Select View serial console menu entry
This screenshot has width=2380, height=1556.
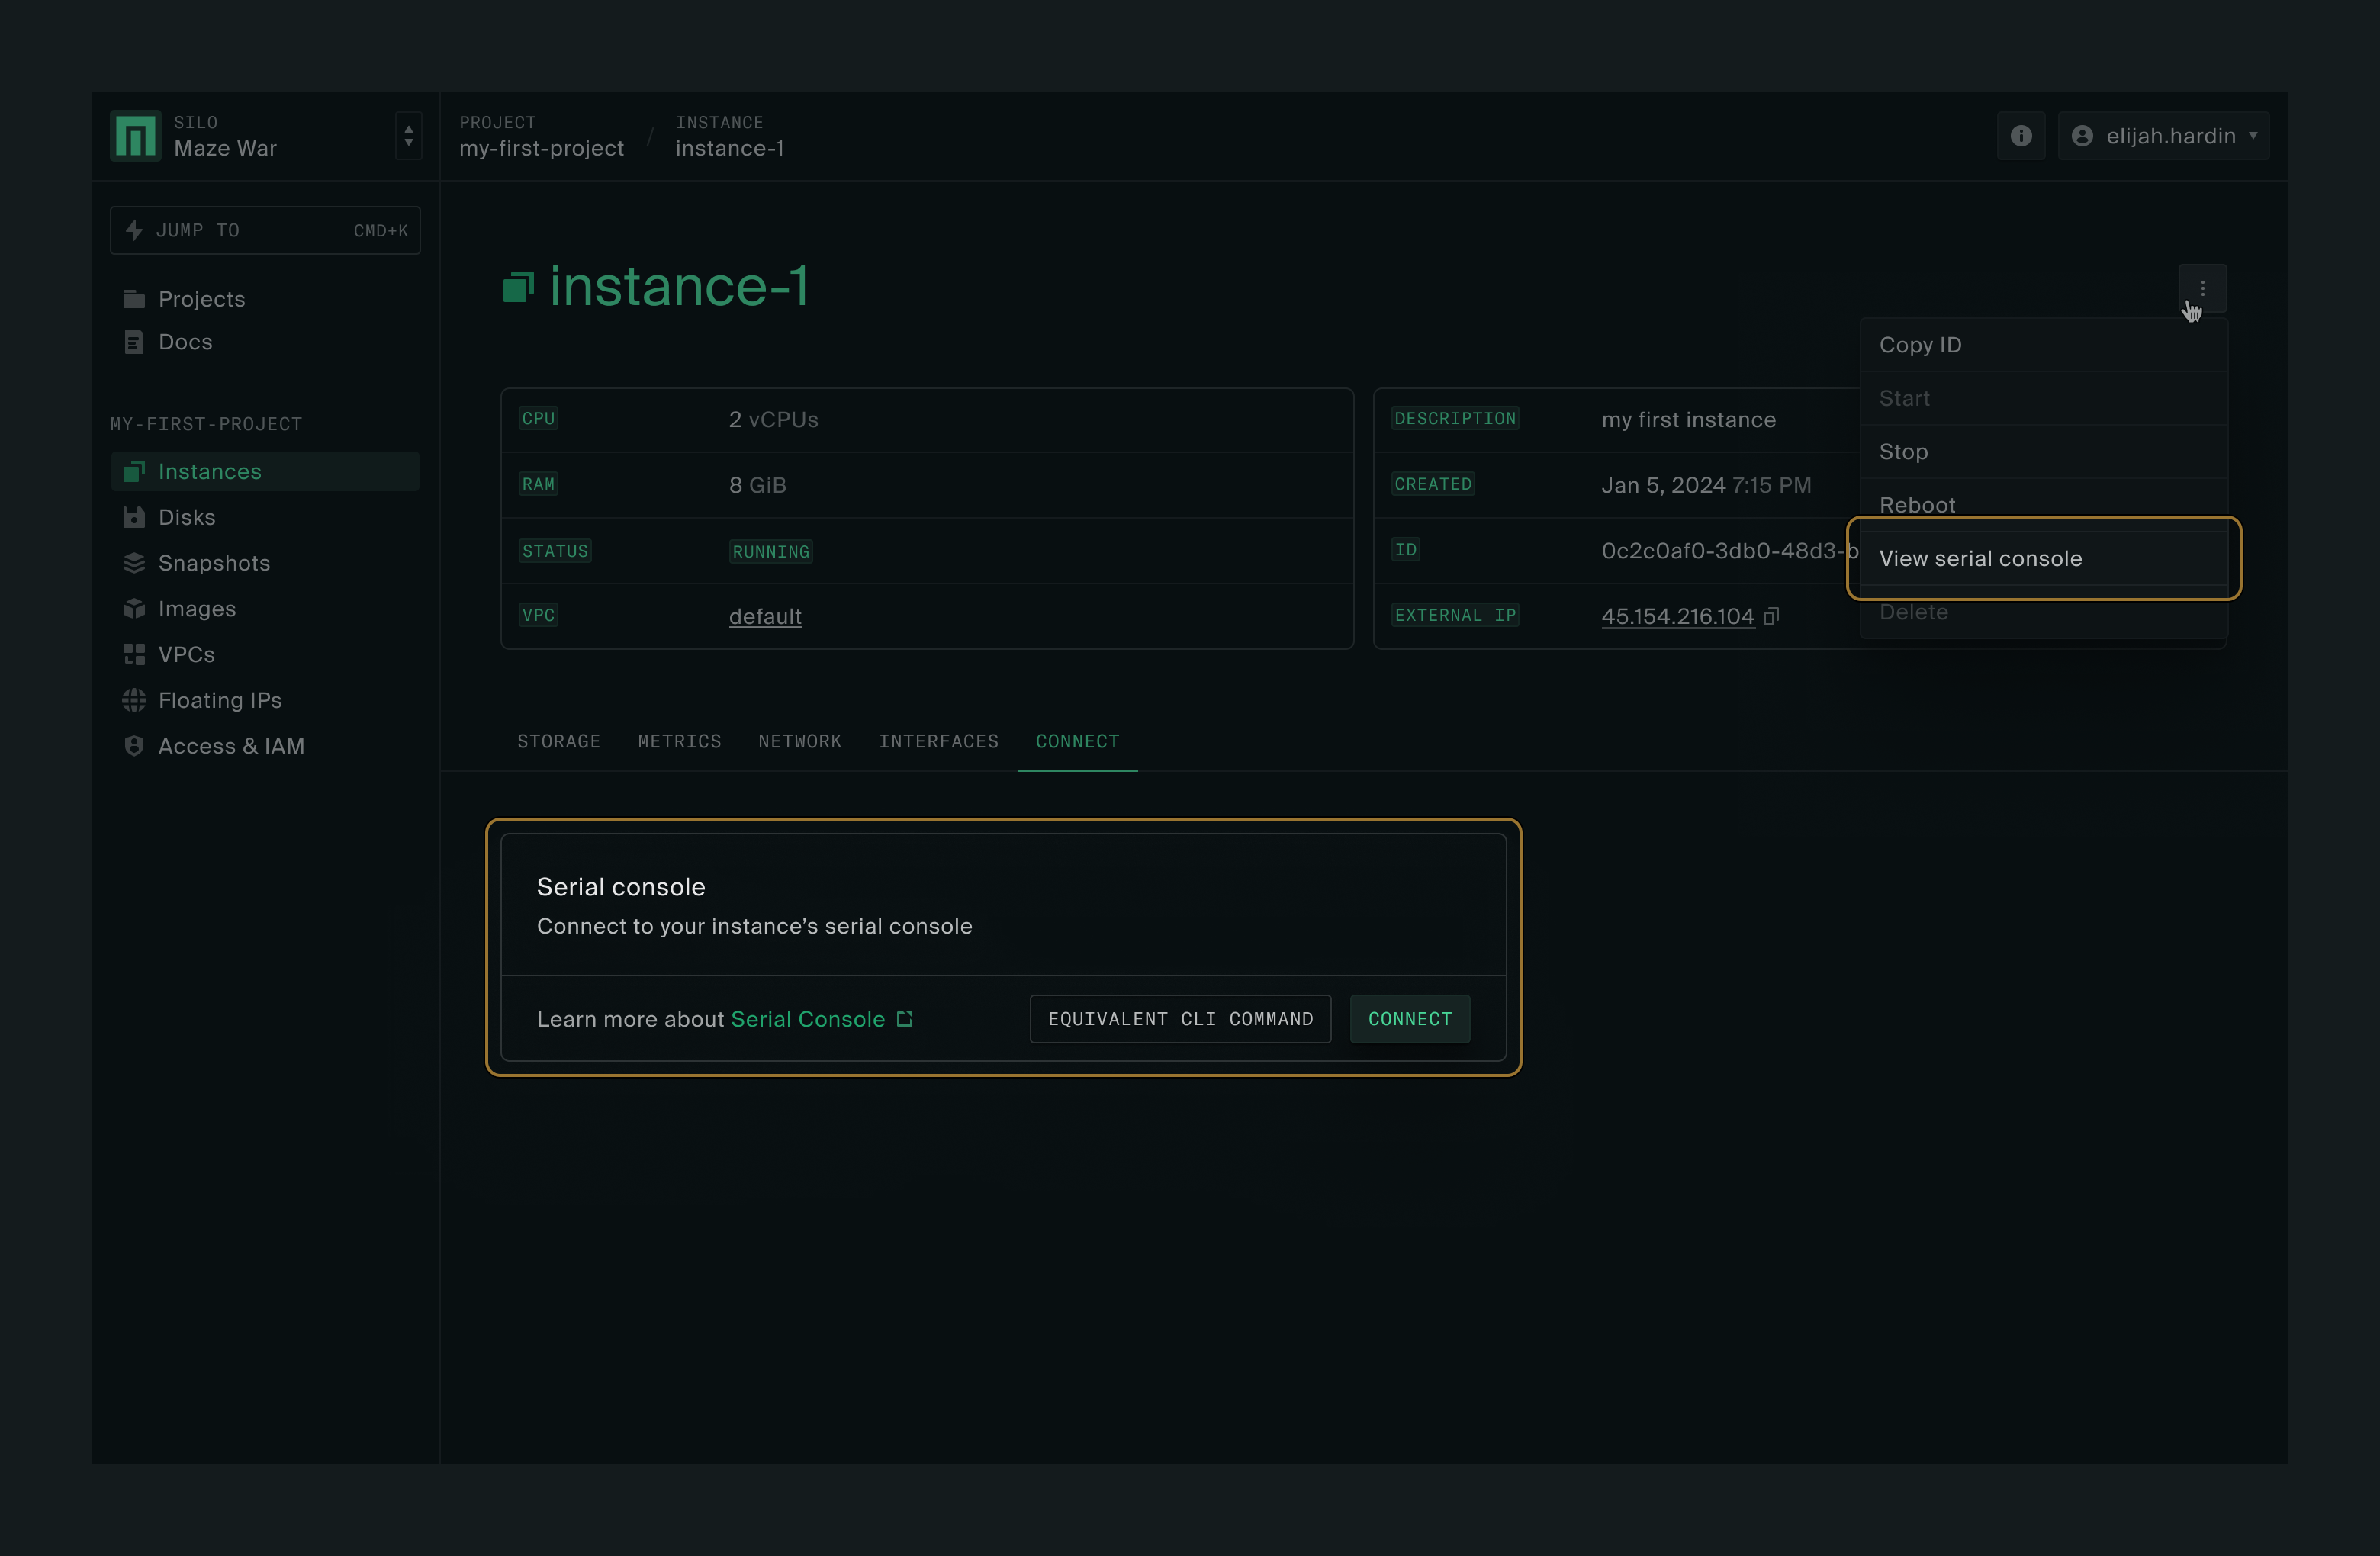[x=1980, y=559]
